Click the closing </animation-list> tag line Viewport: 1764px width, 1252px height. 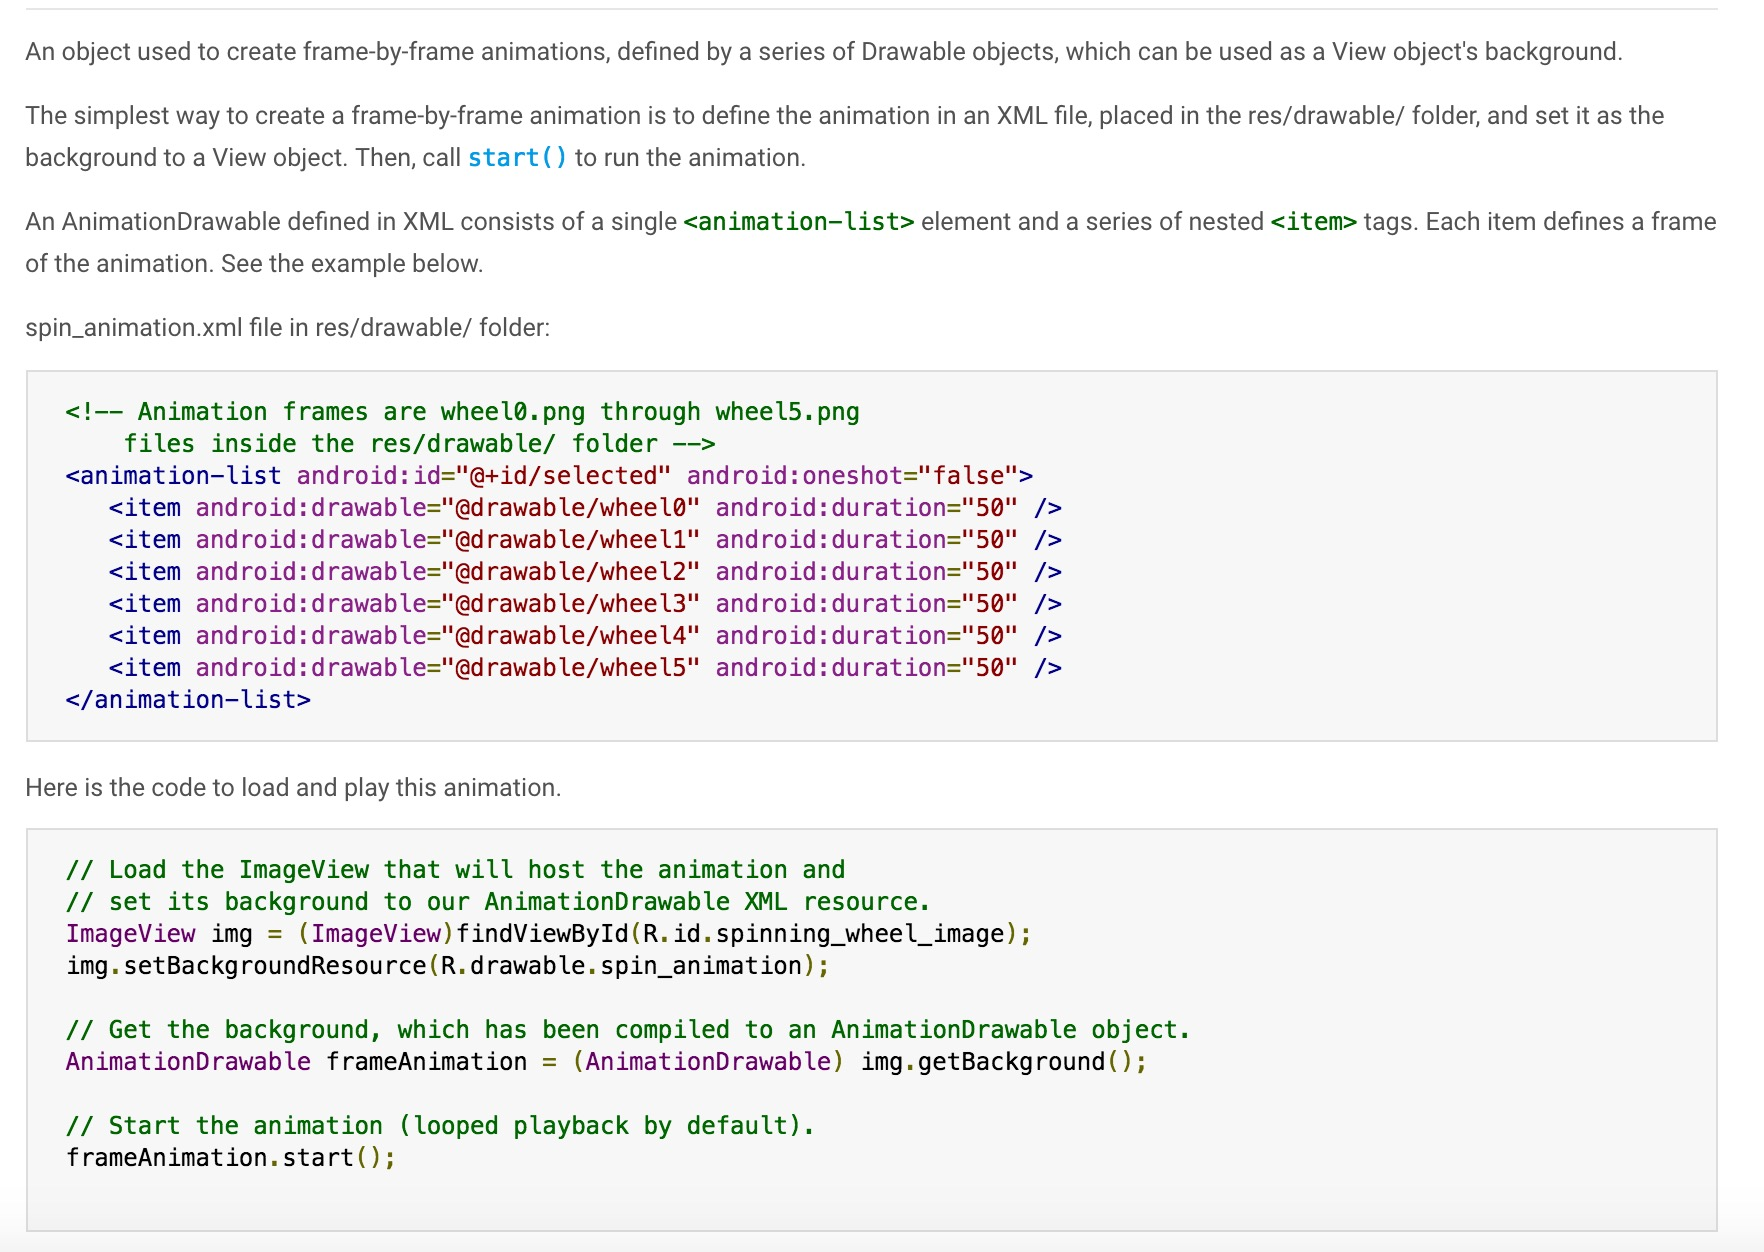point(188,700)
